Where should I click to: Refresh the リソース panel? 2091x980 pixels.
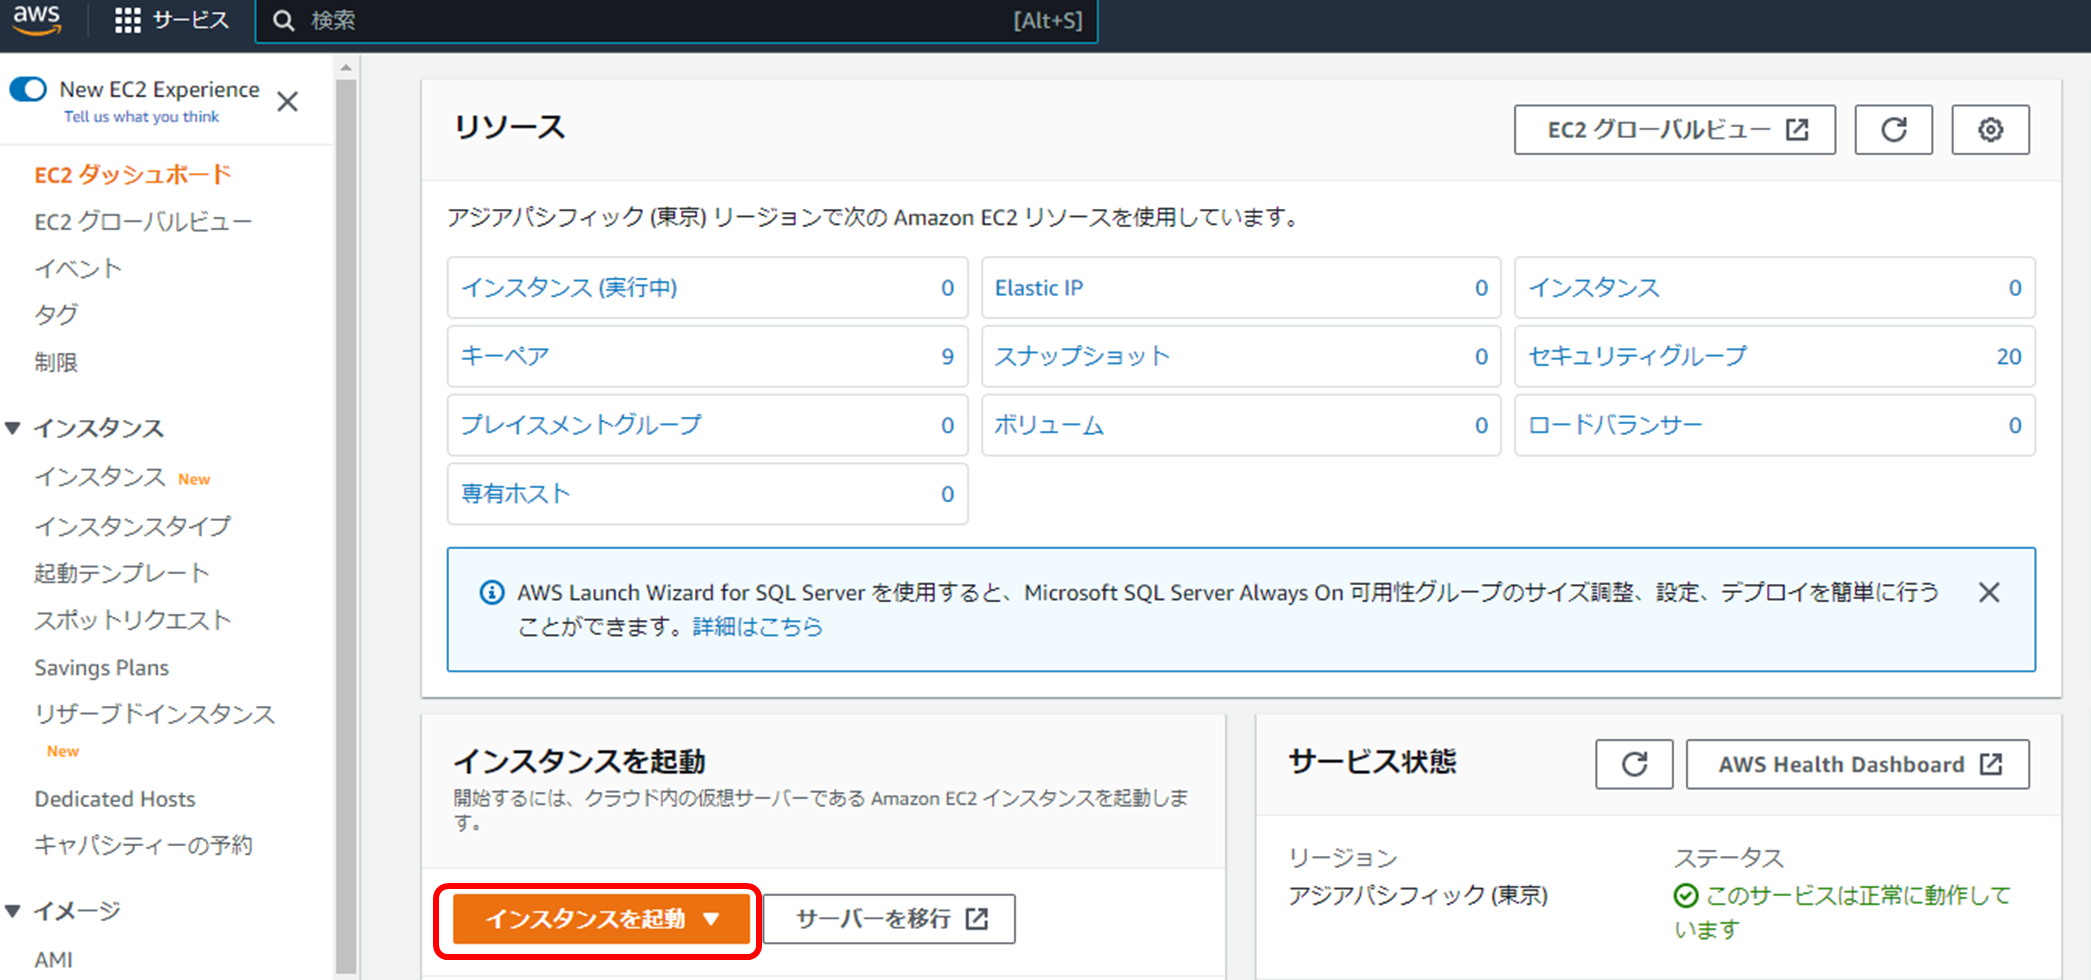click(1893, 129)
